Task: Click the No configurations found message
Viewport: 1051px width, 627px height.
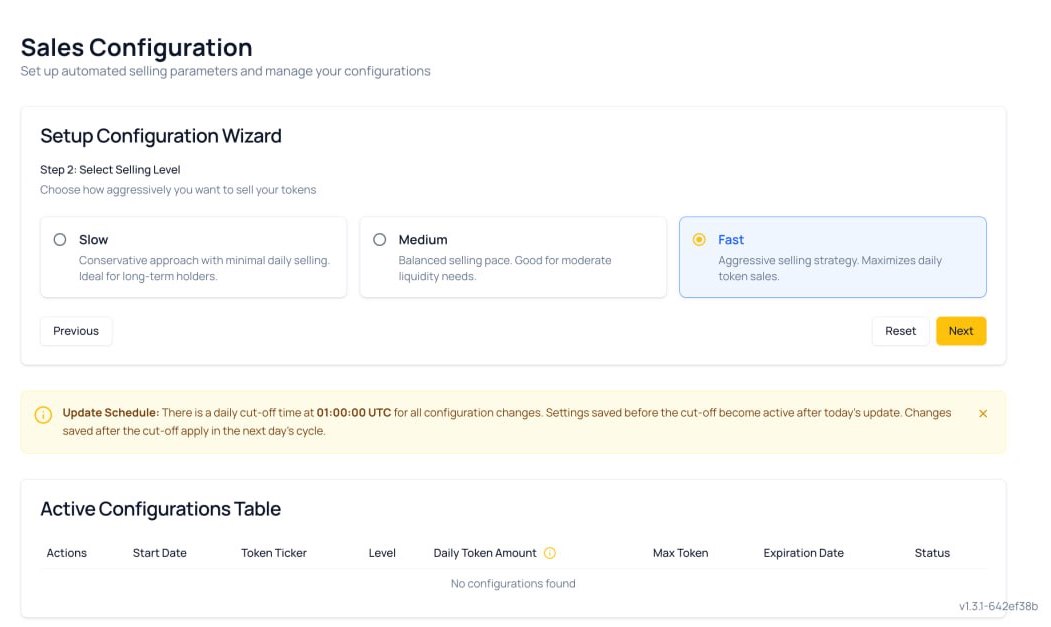Action: 513,583
